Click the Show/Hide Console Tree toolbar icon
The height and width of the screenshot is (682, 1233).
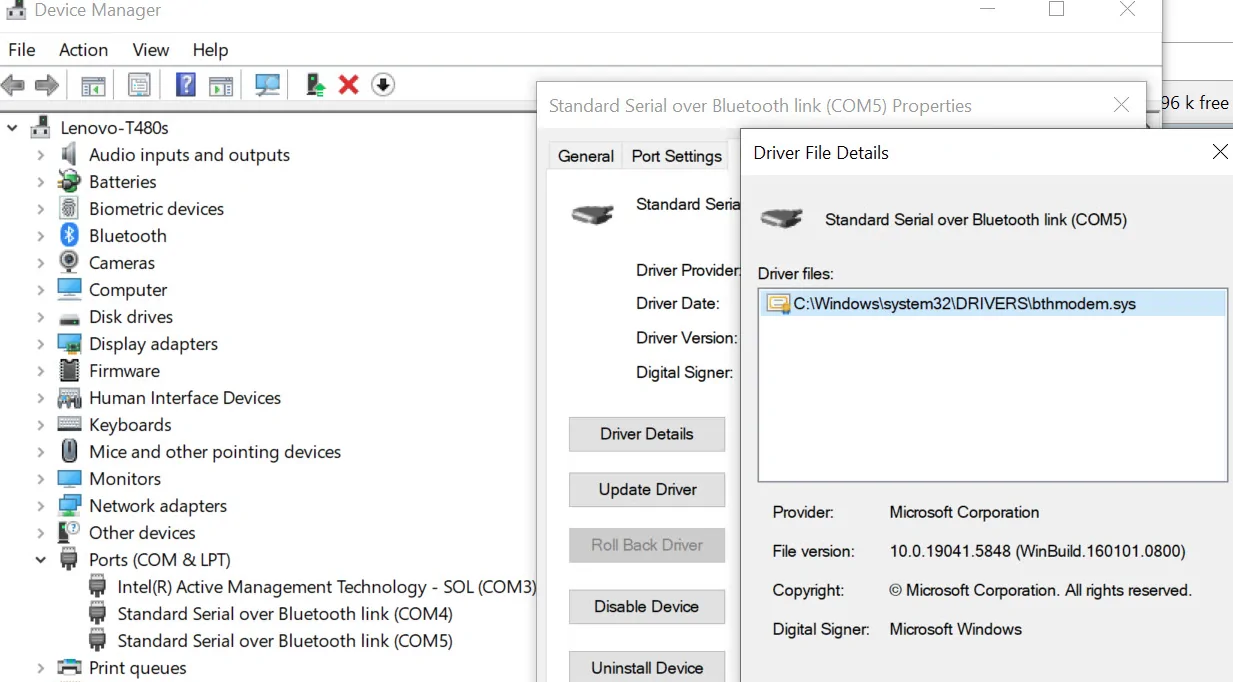click(x=93, y=85)
